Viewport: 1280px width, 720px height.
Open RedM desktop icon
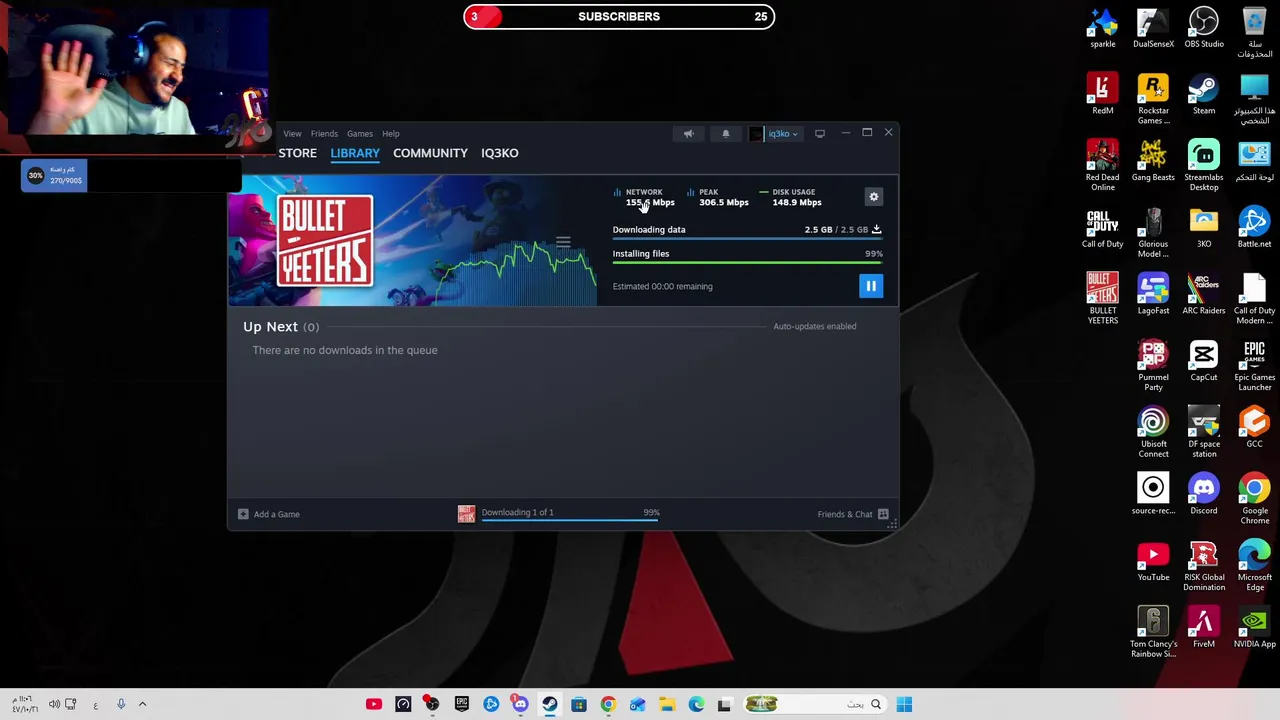pos(1102,95)
